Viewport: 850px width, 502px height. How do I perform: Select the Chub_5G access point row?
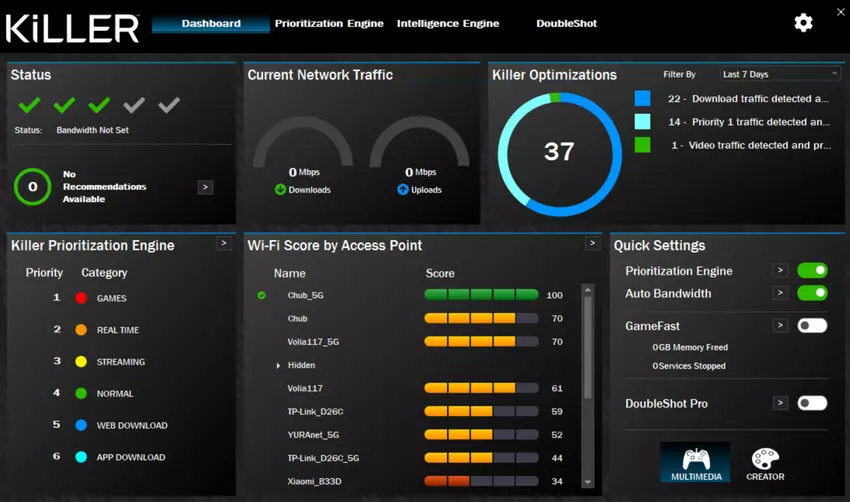click(305, 295)
